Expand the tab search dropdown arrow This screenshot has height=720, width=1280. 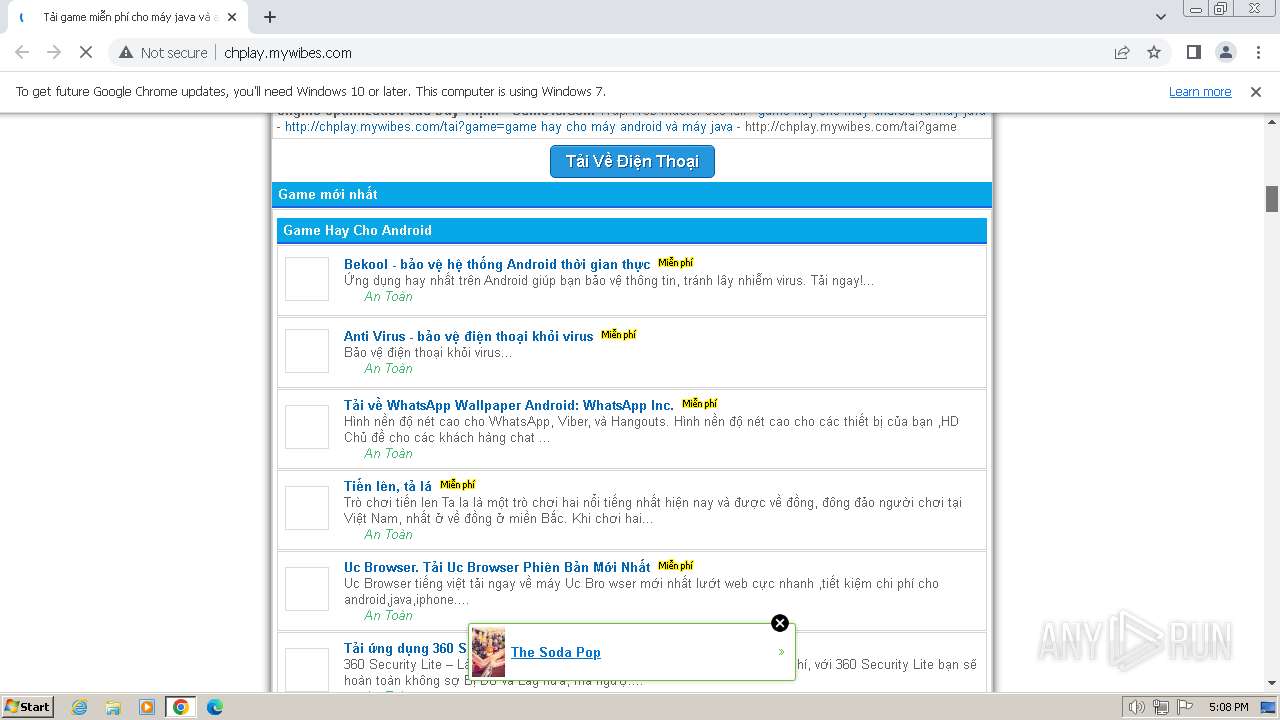1161,17
